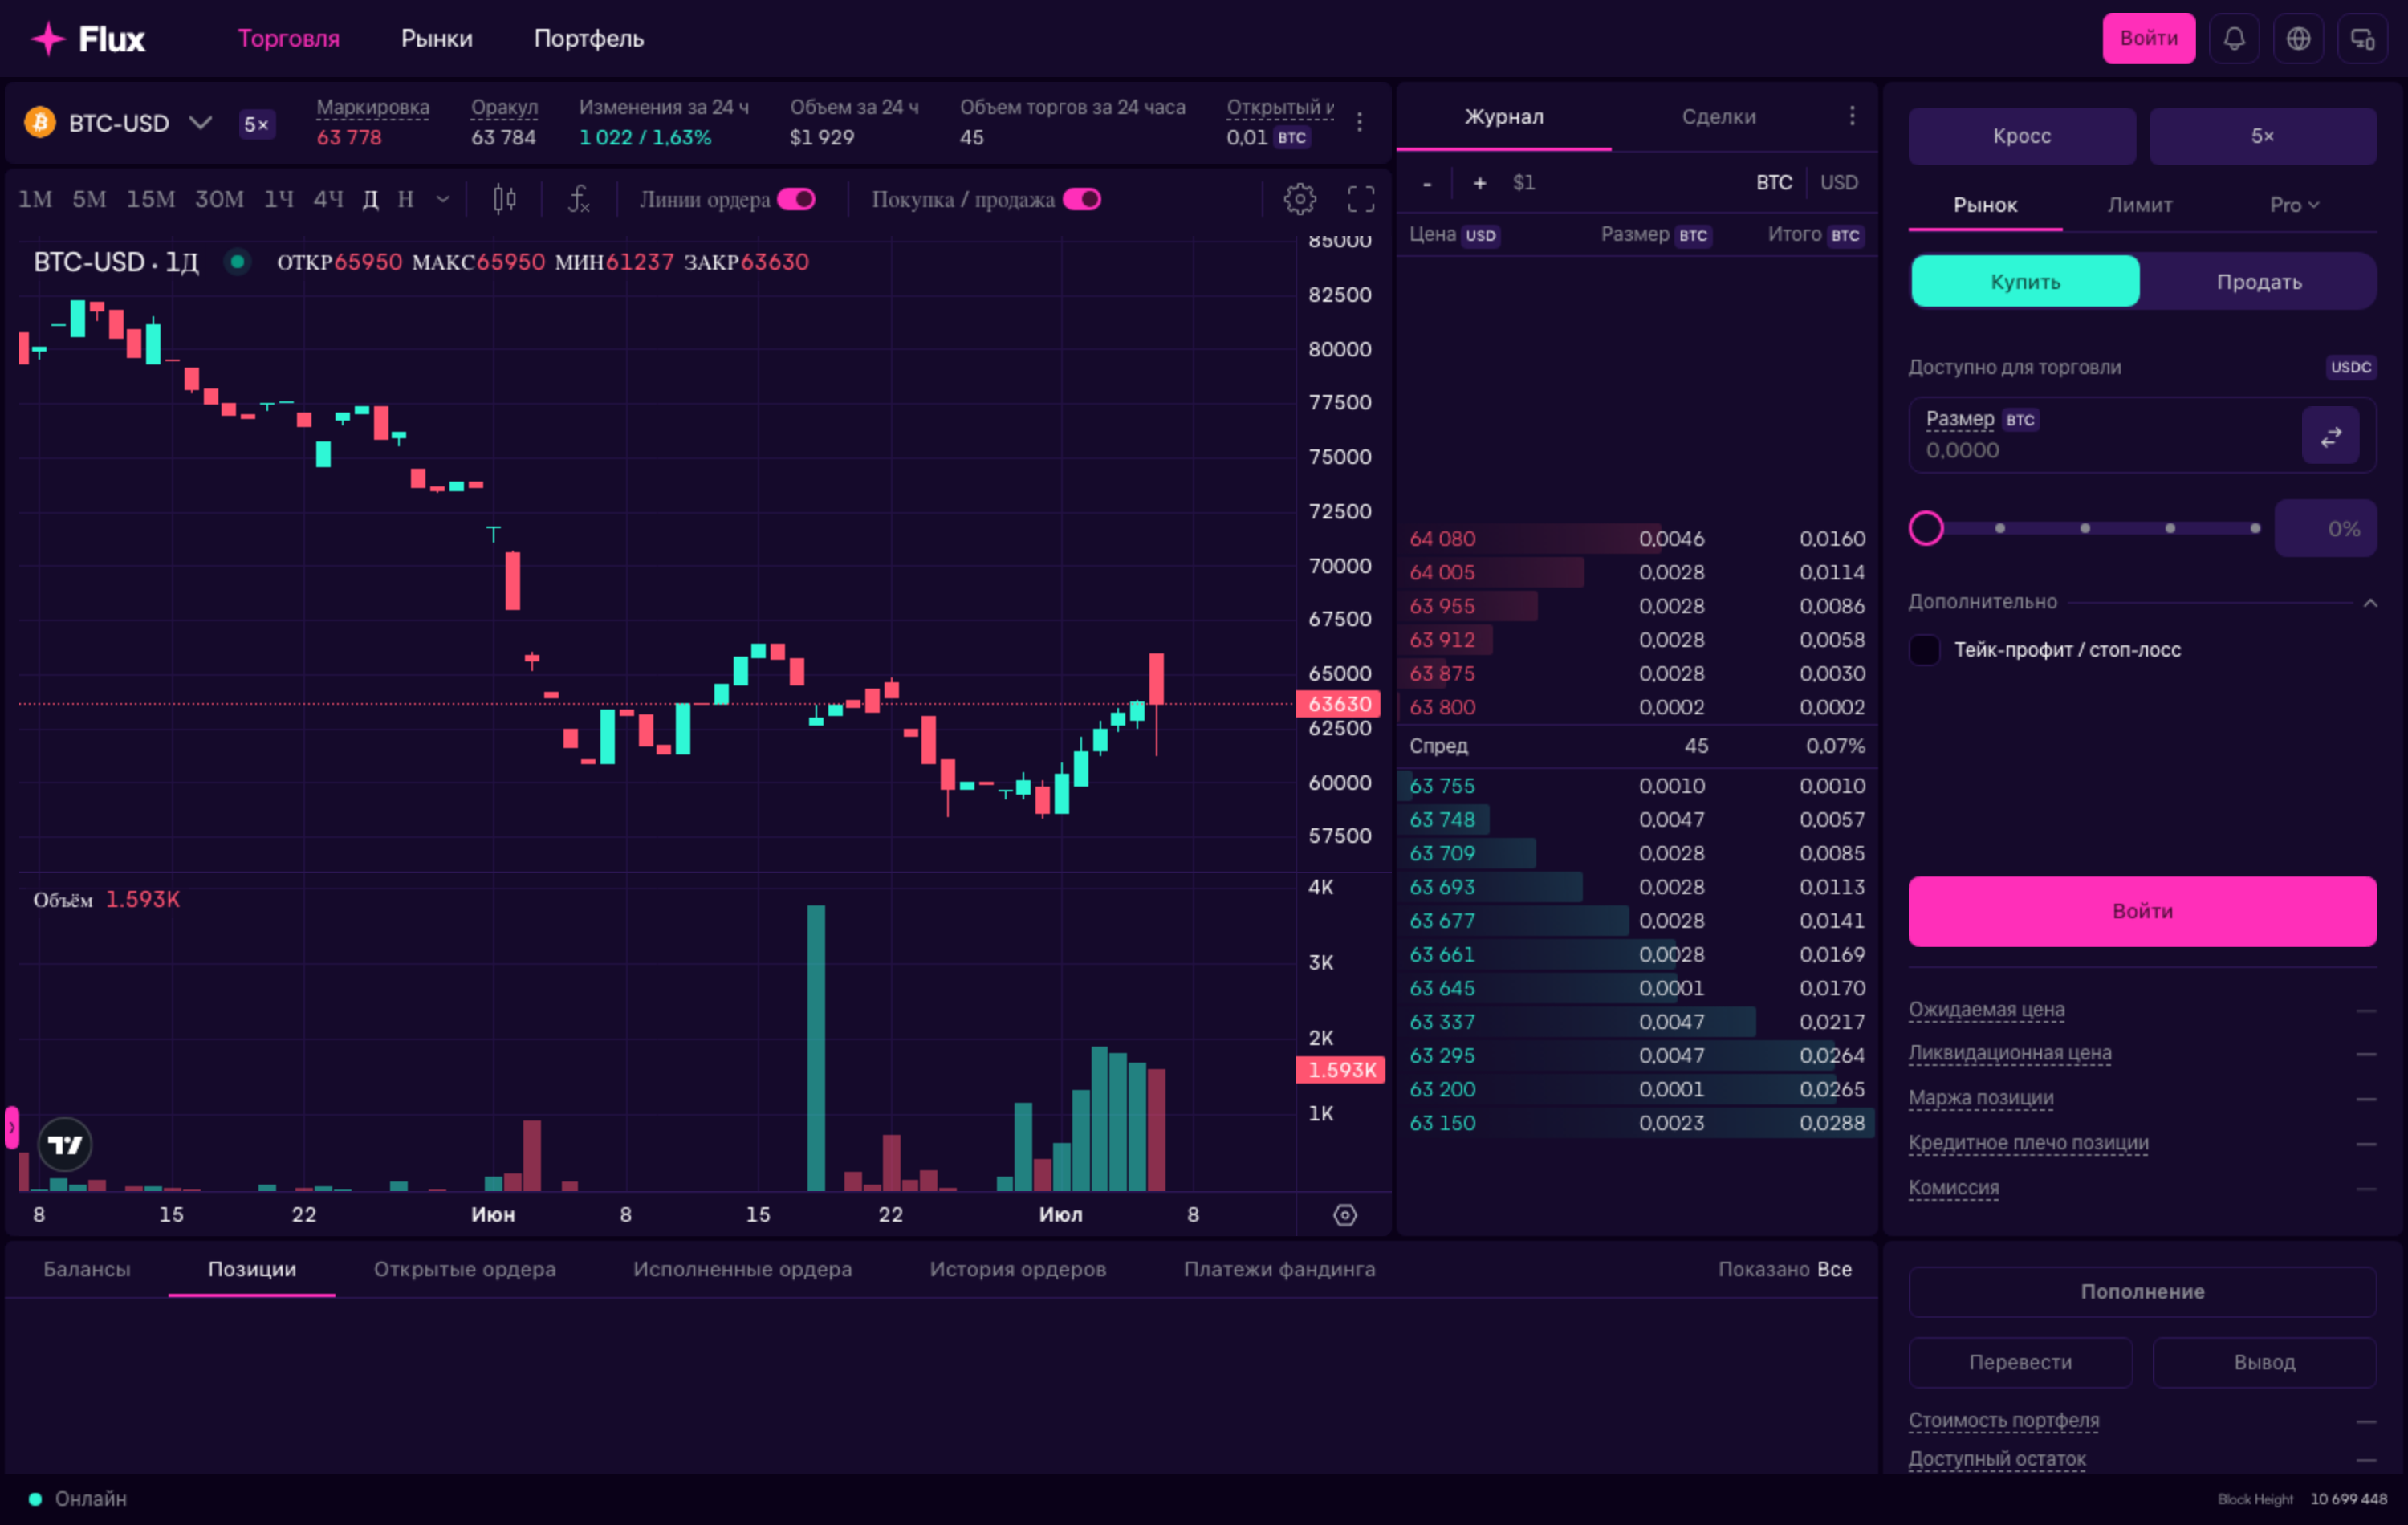Select Кросс margin mode

tap(2021, 136)
